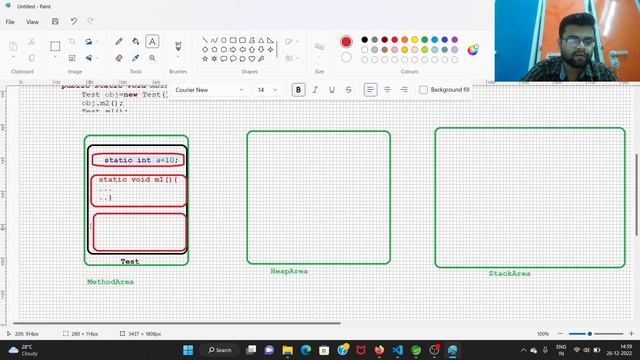Toggle Underline formatting
This screenshot has width=640, height=360.
[332, 90]
